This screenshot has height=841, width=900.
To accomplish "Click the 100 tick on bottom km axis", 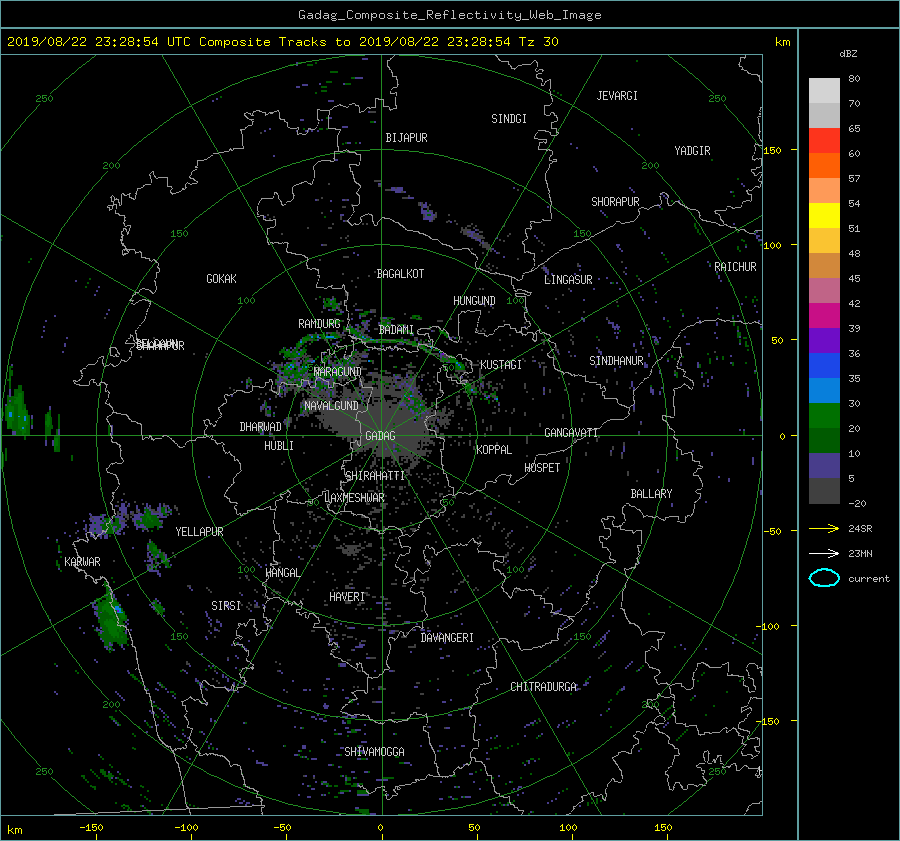I will click(x=568, y=827).
